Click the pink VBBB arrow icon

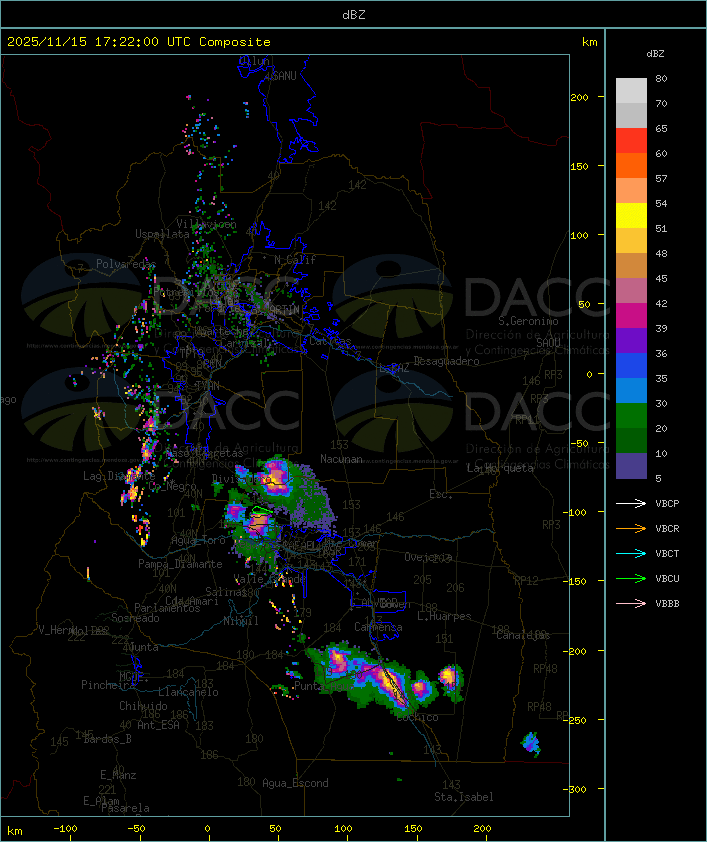pos(631,604)
